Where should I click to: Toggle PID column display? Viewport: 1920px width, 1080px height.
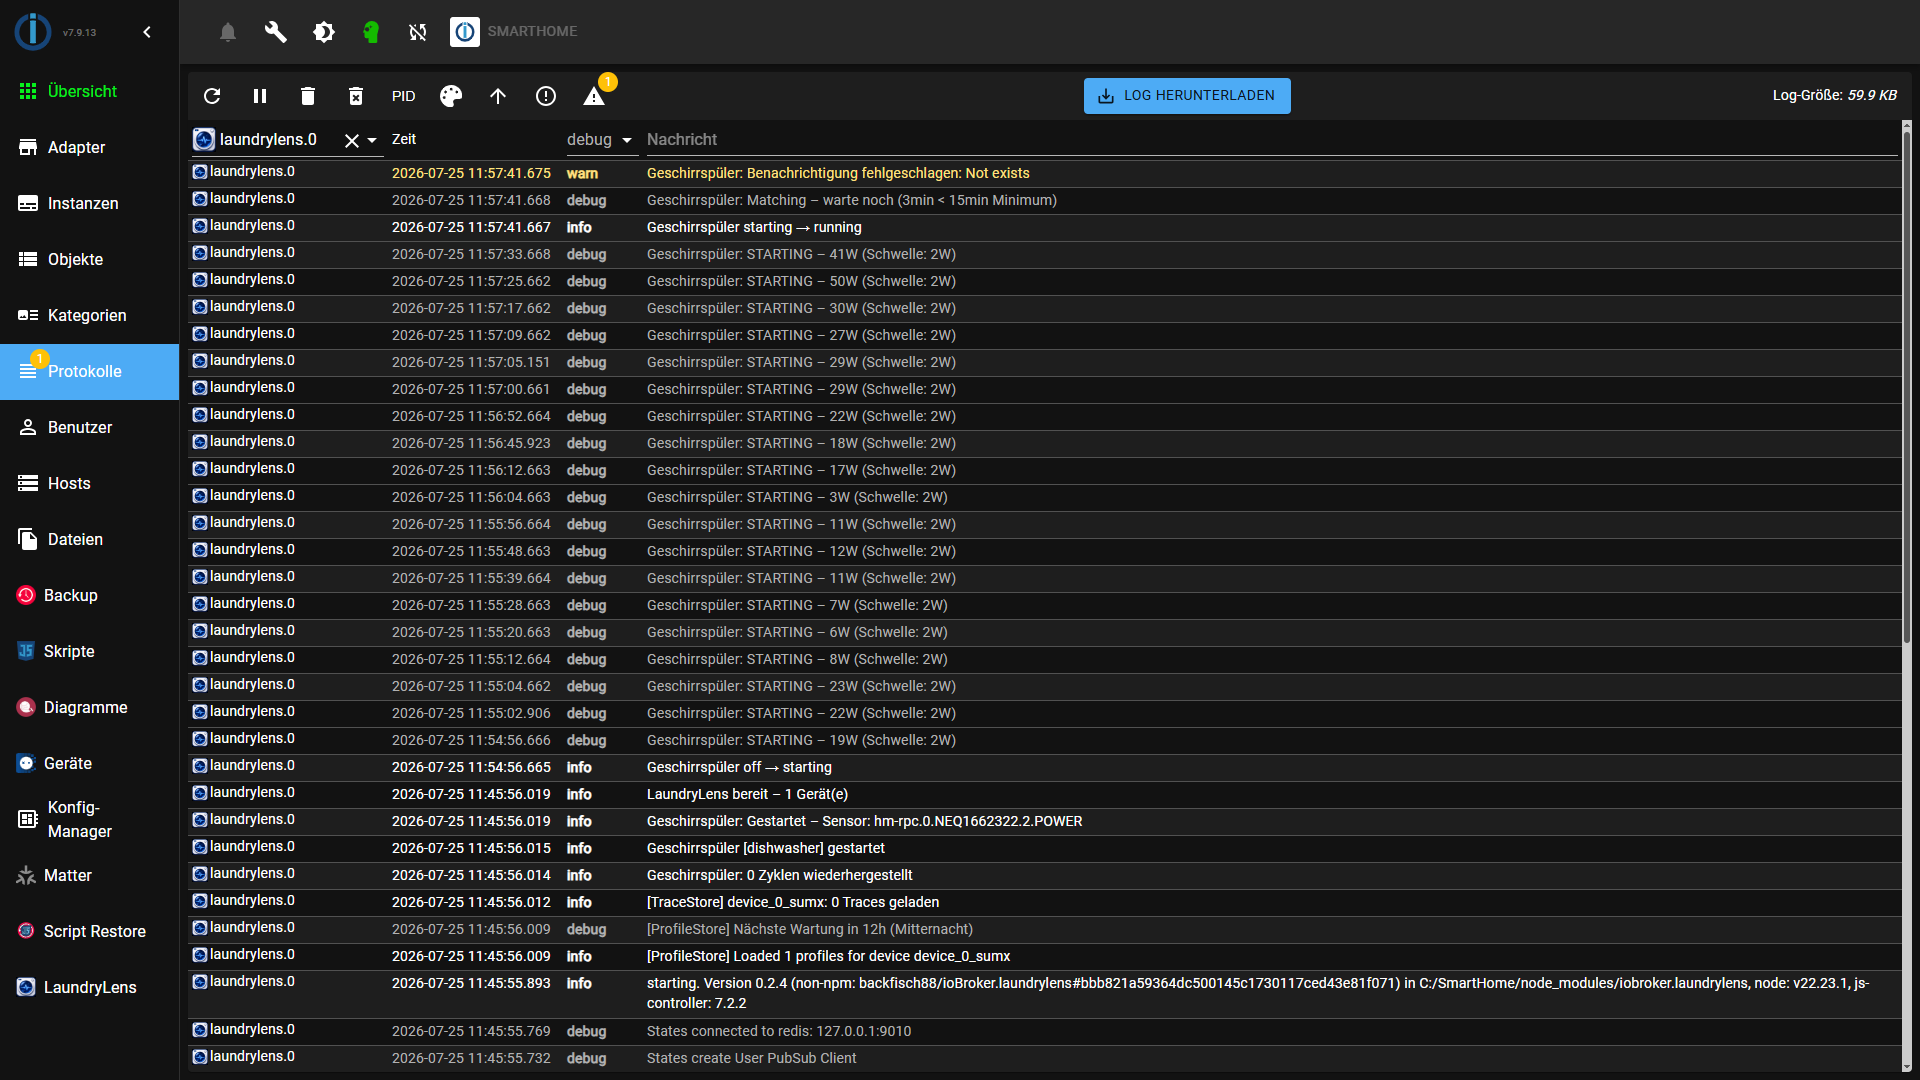coord(404,96)
